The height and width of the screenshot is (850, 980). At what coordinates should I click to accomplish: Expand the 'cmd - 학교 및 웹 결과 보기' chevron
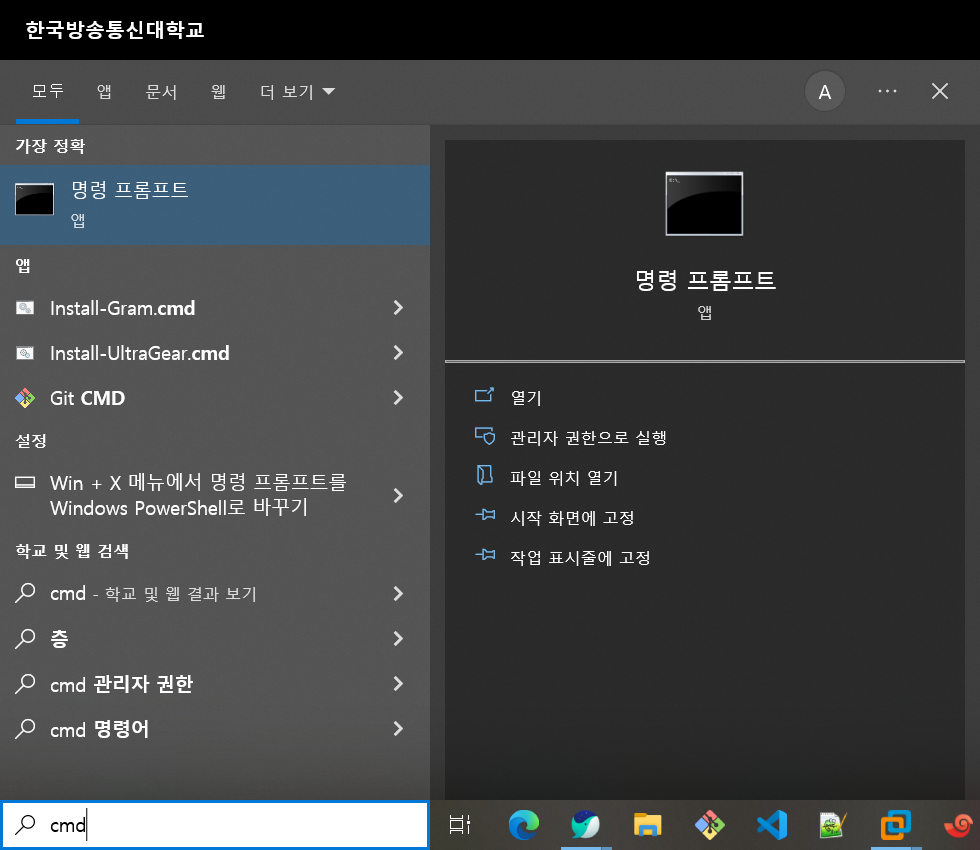click(398, 594)
